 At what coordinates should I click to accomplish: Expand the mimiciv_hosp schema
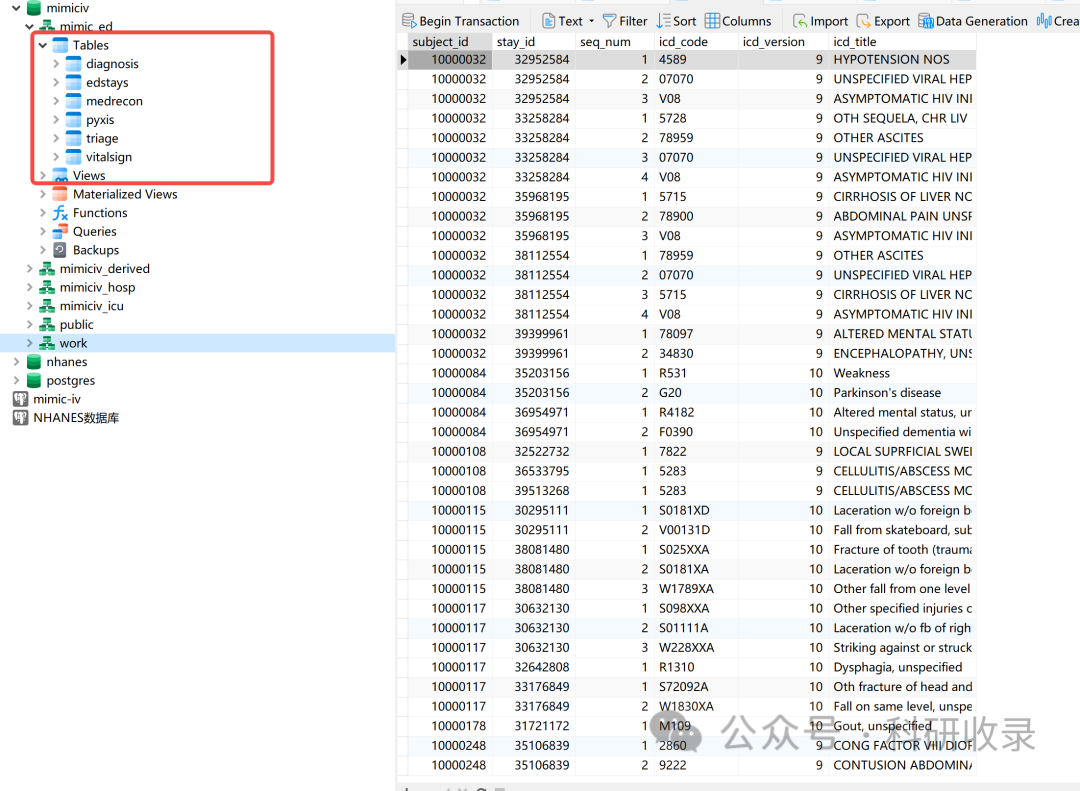pyautogui.click(x=29, y=287)
